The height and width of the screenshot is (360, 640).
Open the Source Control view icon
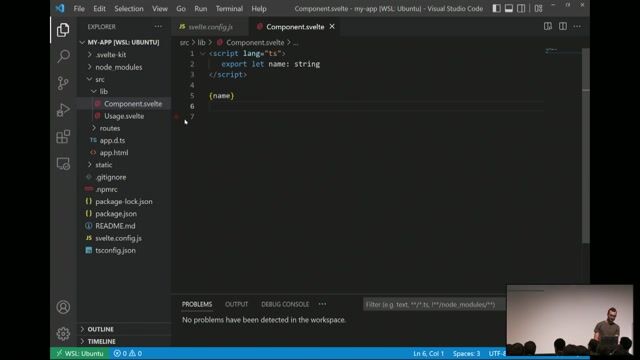(63, 83)
